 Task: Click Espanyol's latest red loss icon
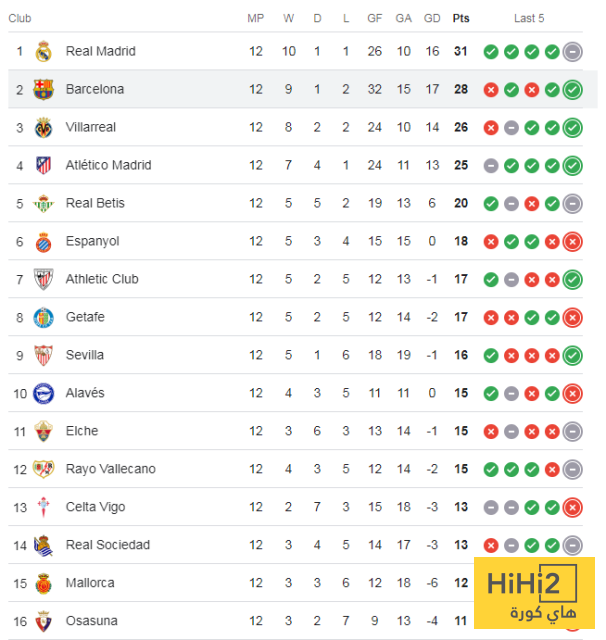572,242
